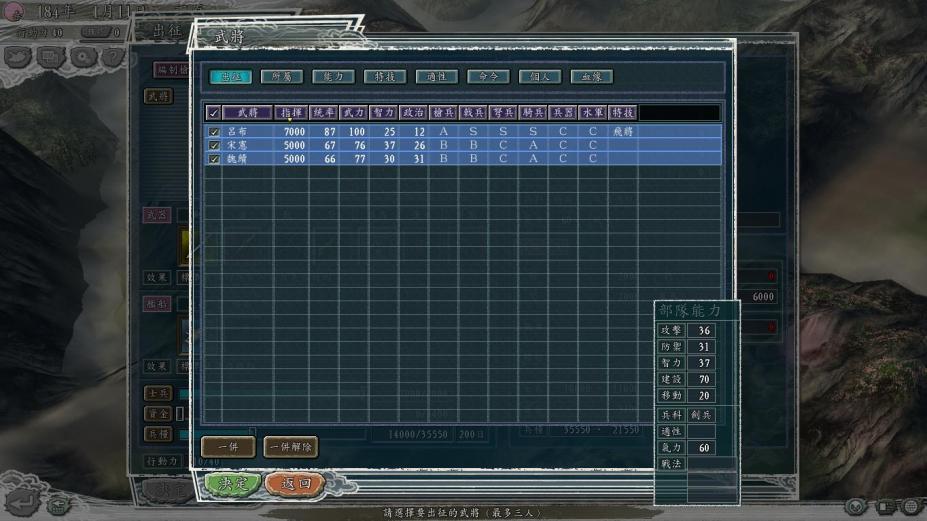Image resolution: width=927 pixels, height=521 pixels.
Task: Sort by the 武將 column header
Action: (247, 112)
